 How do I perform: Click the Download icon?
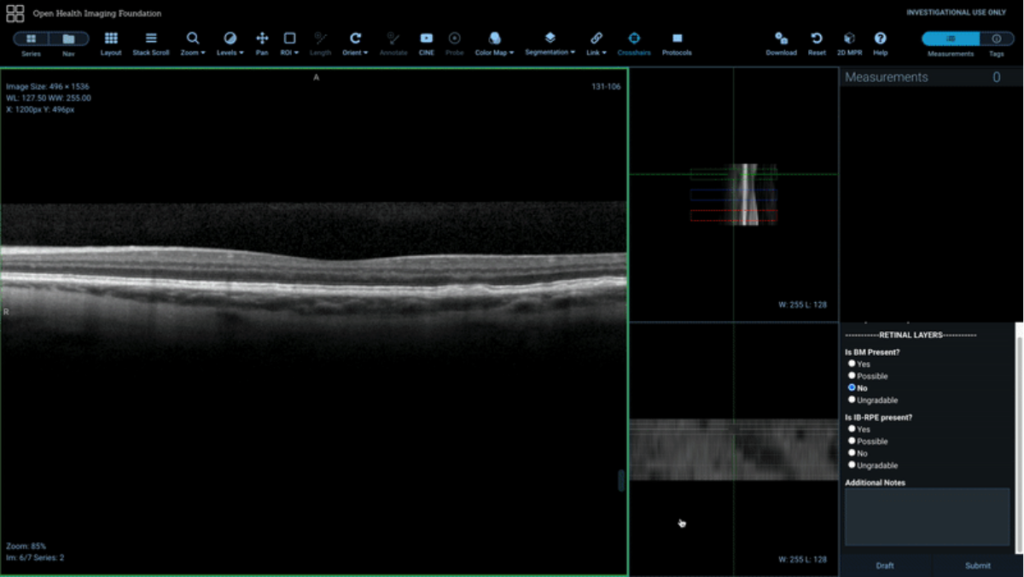(x=781, y=40)
